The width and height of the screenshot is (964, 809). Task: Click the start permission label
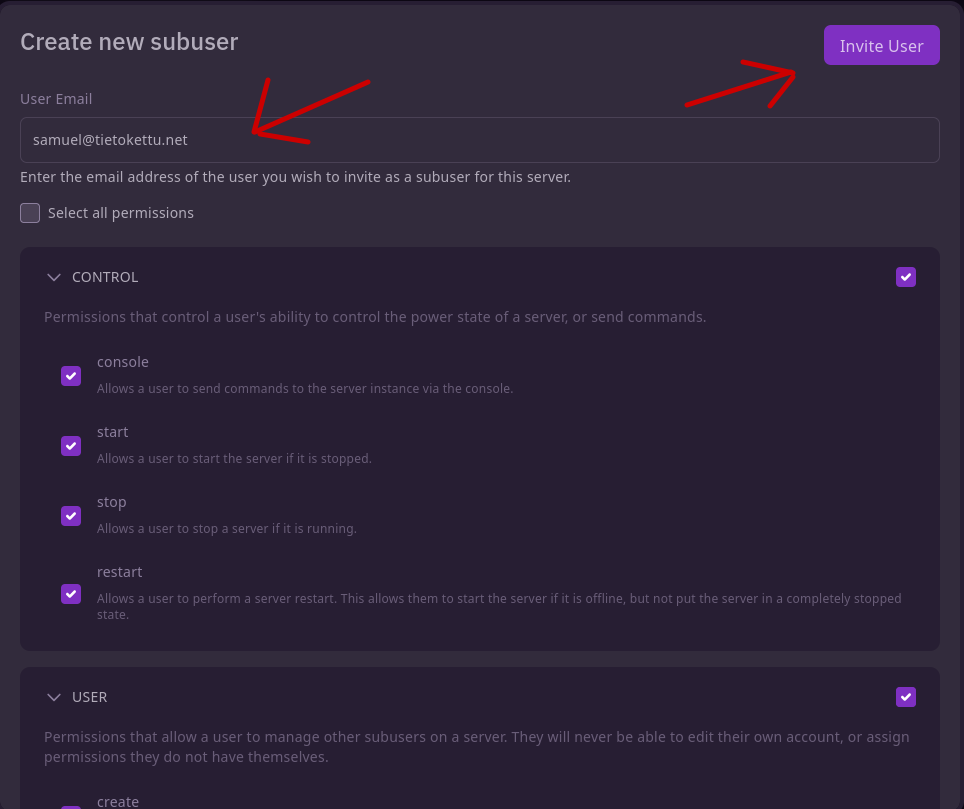(x=113, y=432)
